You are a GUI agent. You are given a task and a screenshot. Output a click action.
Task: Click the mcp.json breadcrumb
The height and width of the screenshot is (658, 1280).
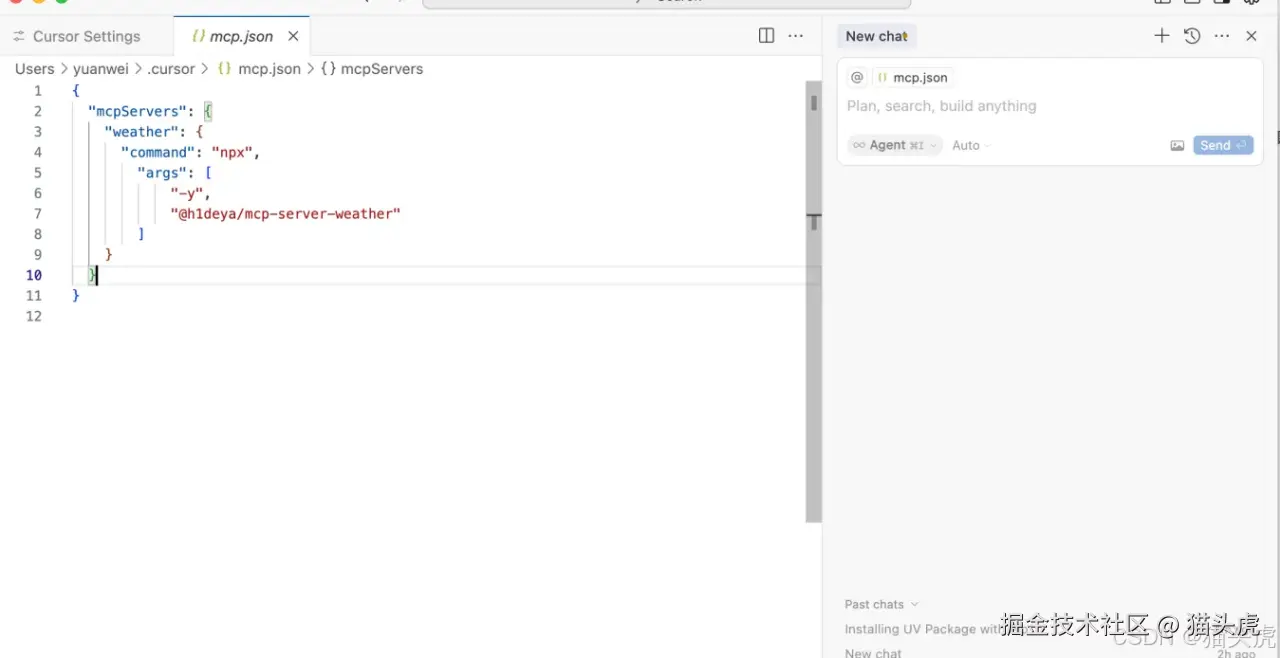(x=259, y=69)
